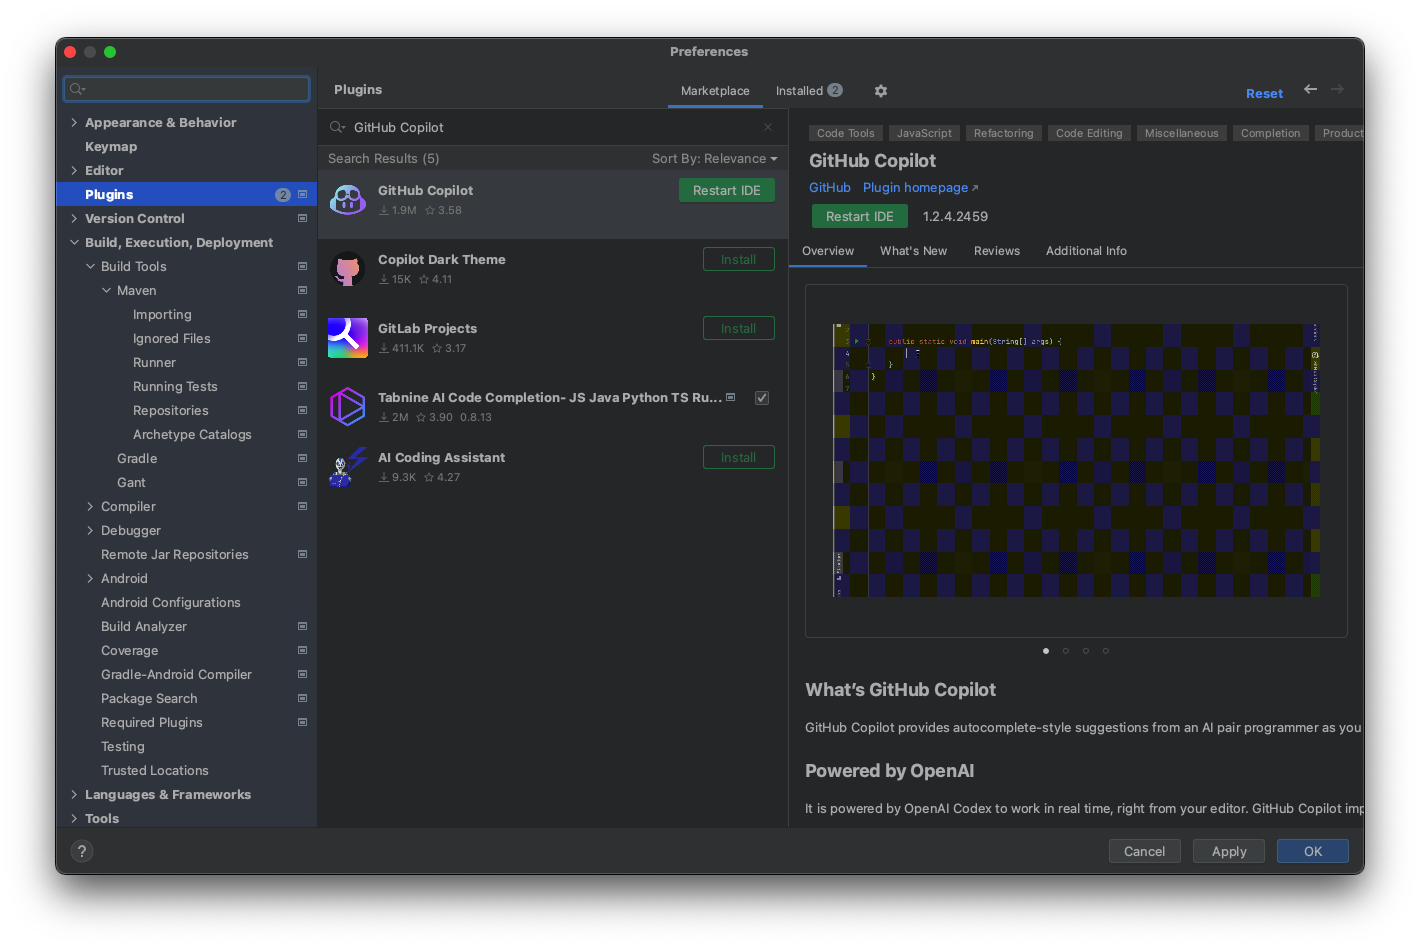Open the help question mark button

pos(82,851)
